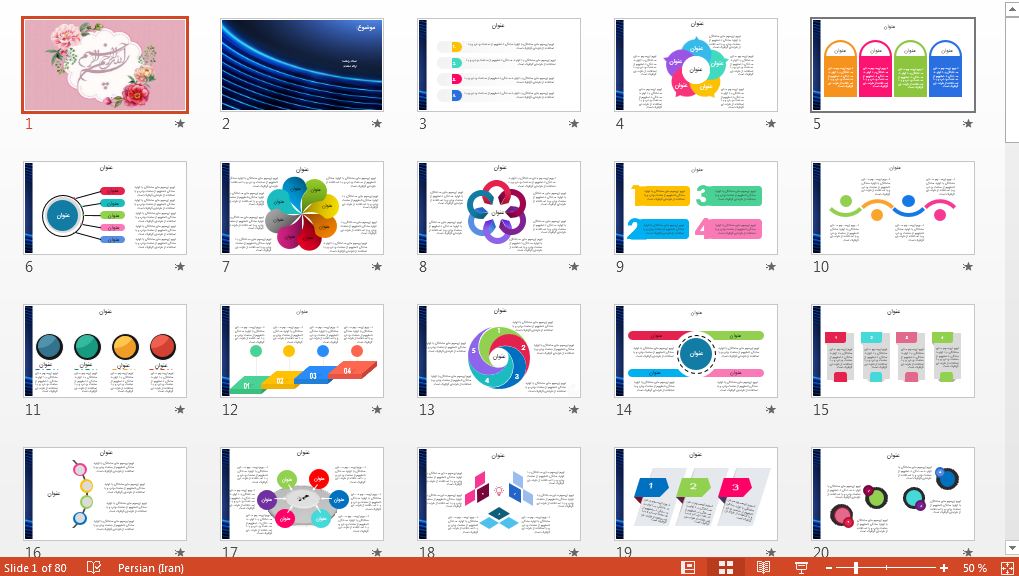
Task: Select slide 11 with four glossy circles
Action: point(105,351)
